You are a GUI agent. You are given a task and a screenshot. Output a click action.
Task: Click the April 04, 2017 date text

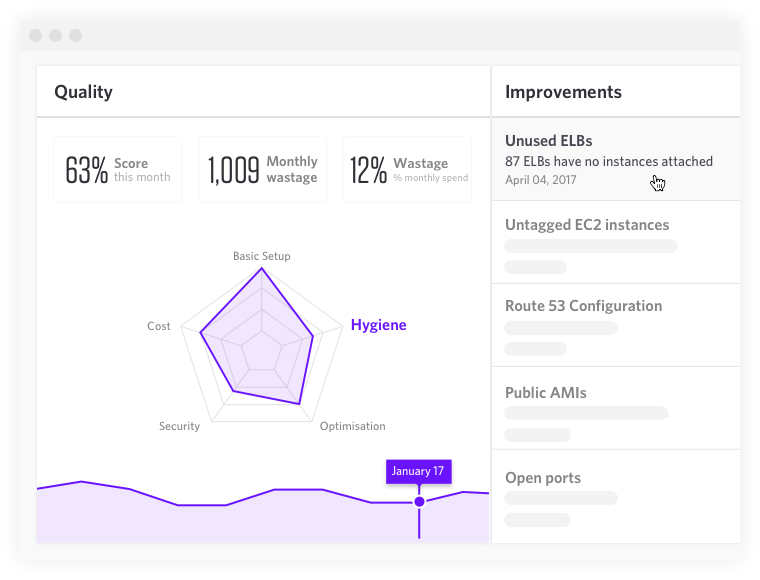(540, 180)
